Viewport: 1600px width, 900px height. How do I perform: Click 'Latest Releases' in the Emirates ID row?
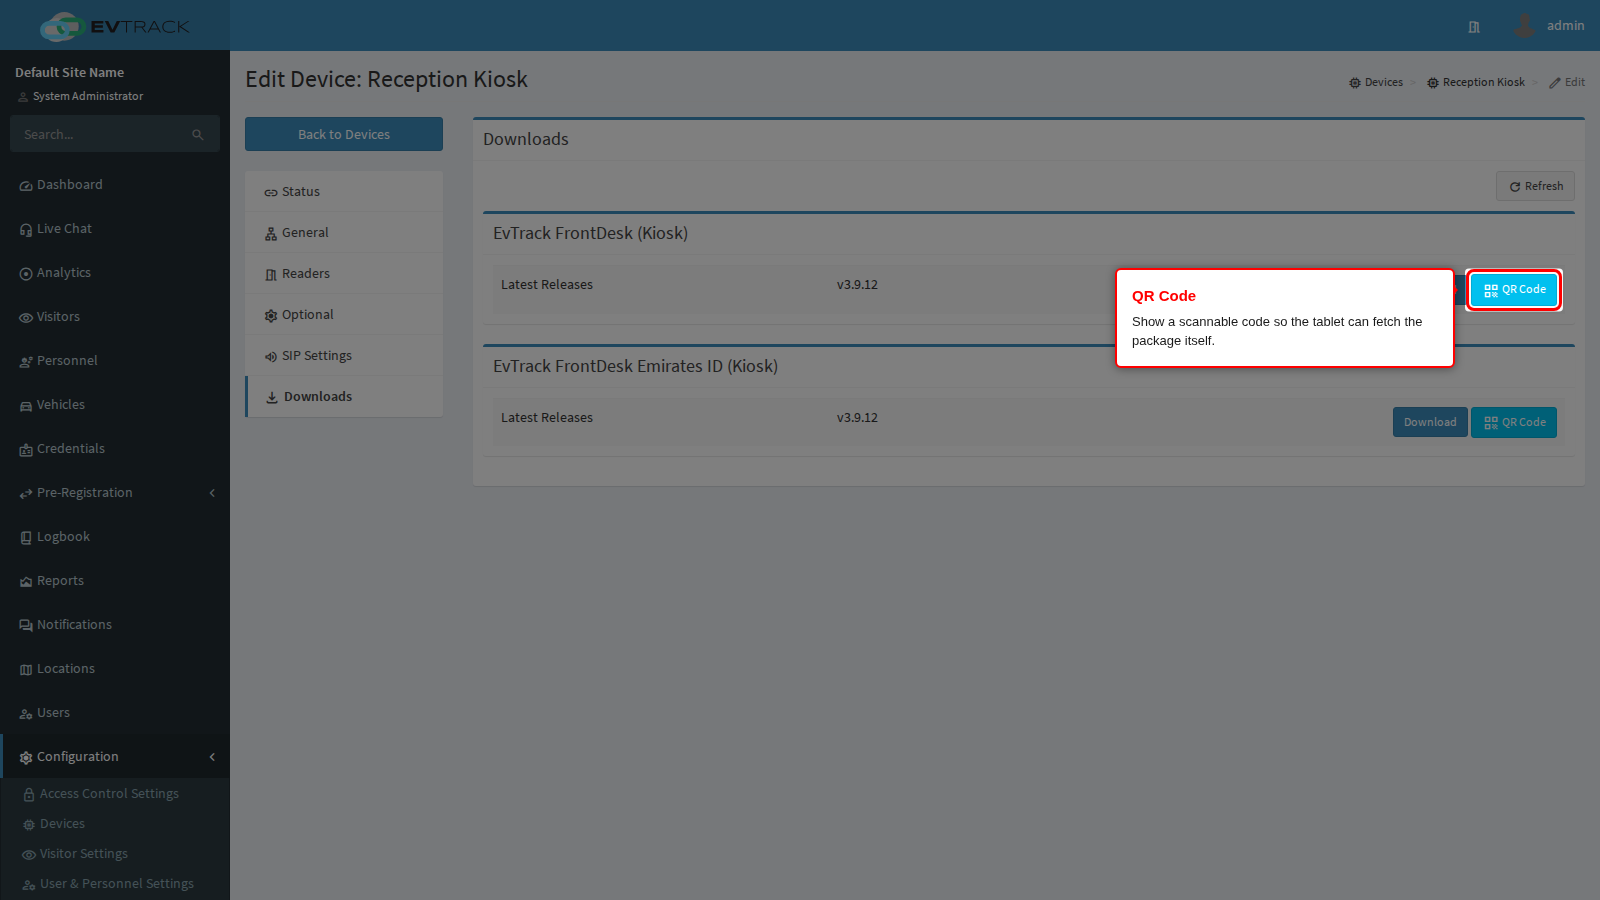click(547, 418)
